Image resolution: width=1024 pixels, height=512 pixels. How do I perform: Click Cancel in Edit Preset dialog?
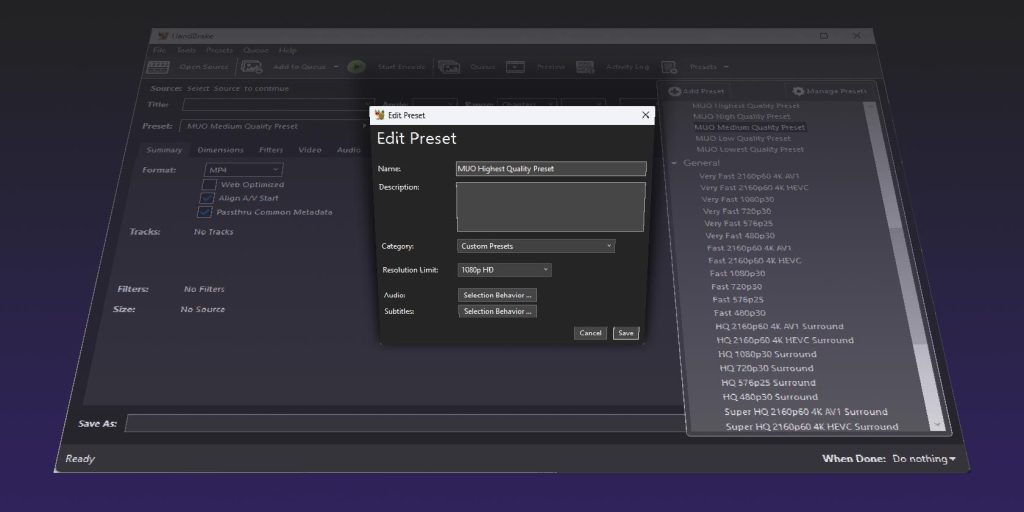click(590, 333)
